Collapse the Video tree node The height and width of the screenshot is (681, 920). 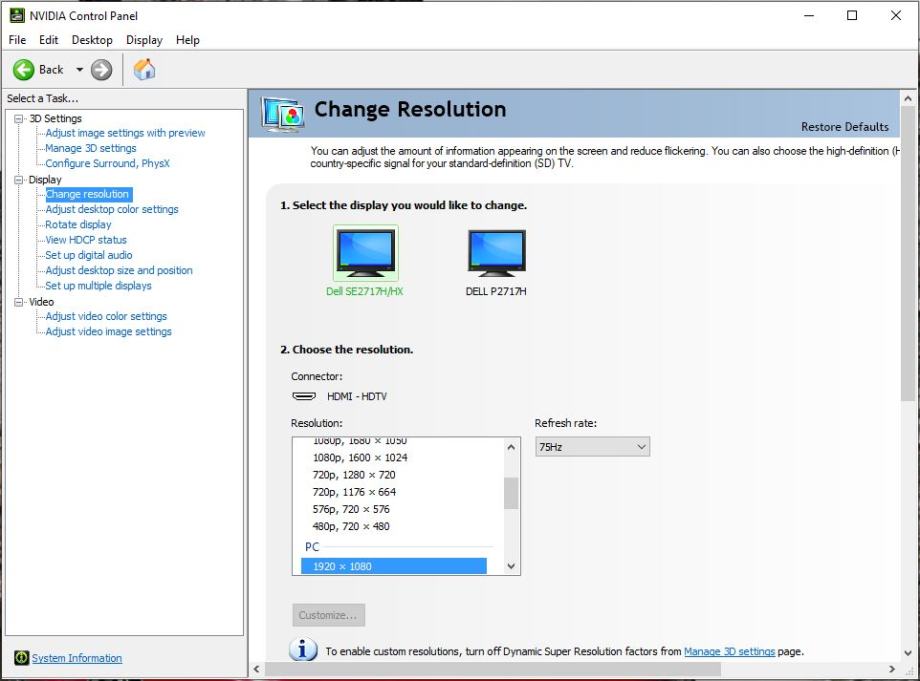pyautogui.click(x=20, y=302)
